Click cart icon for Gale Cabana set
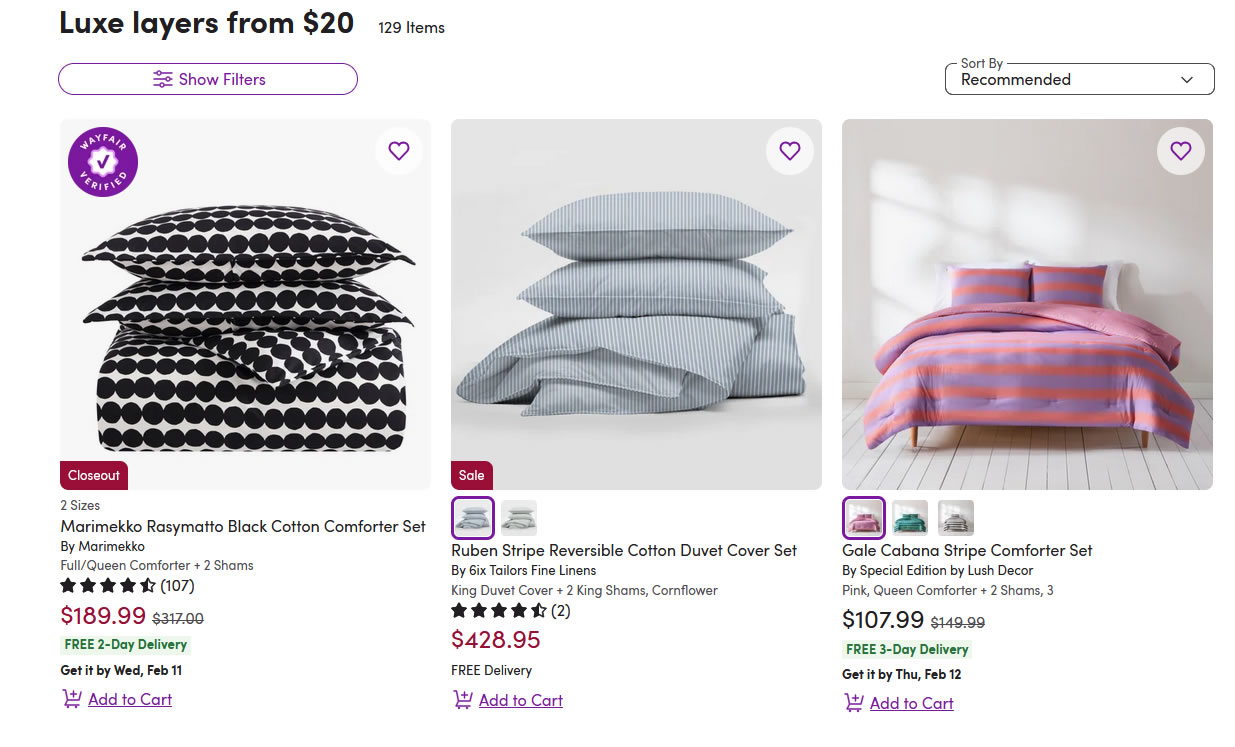 click(x=854, y=703)
